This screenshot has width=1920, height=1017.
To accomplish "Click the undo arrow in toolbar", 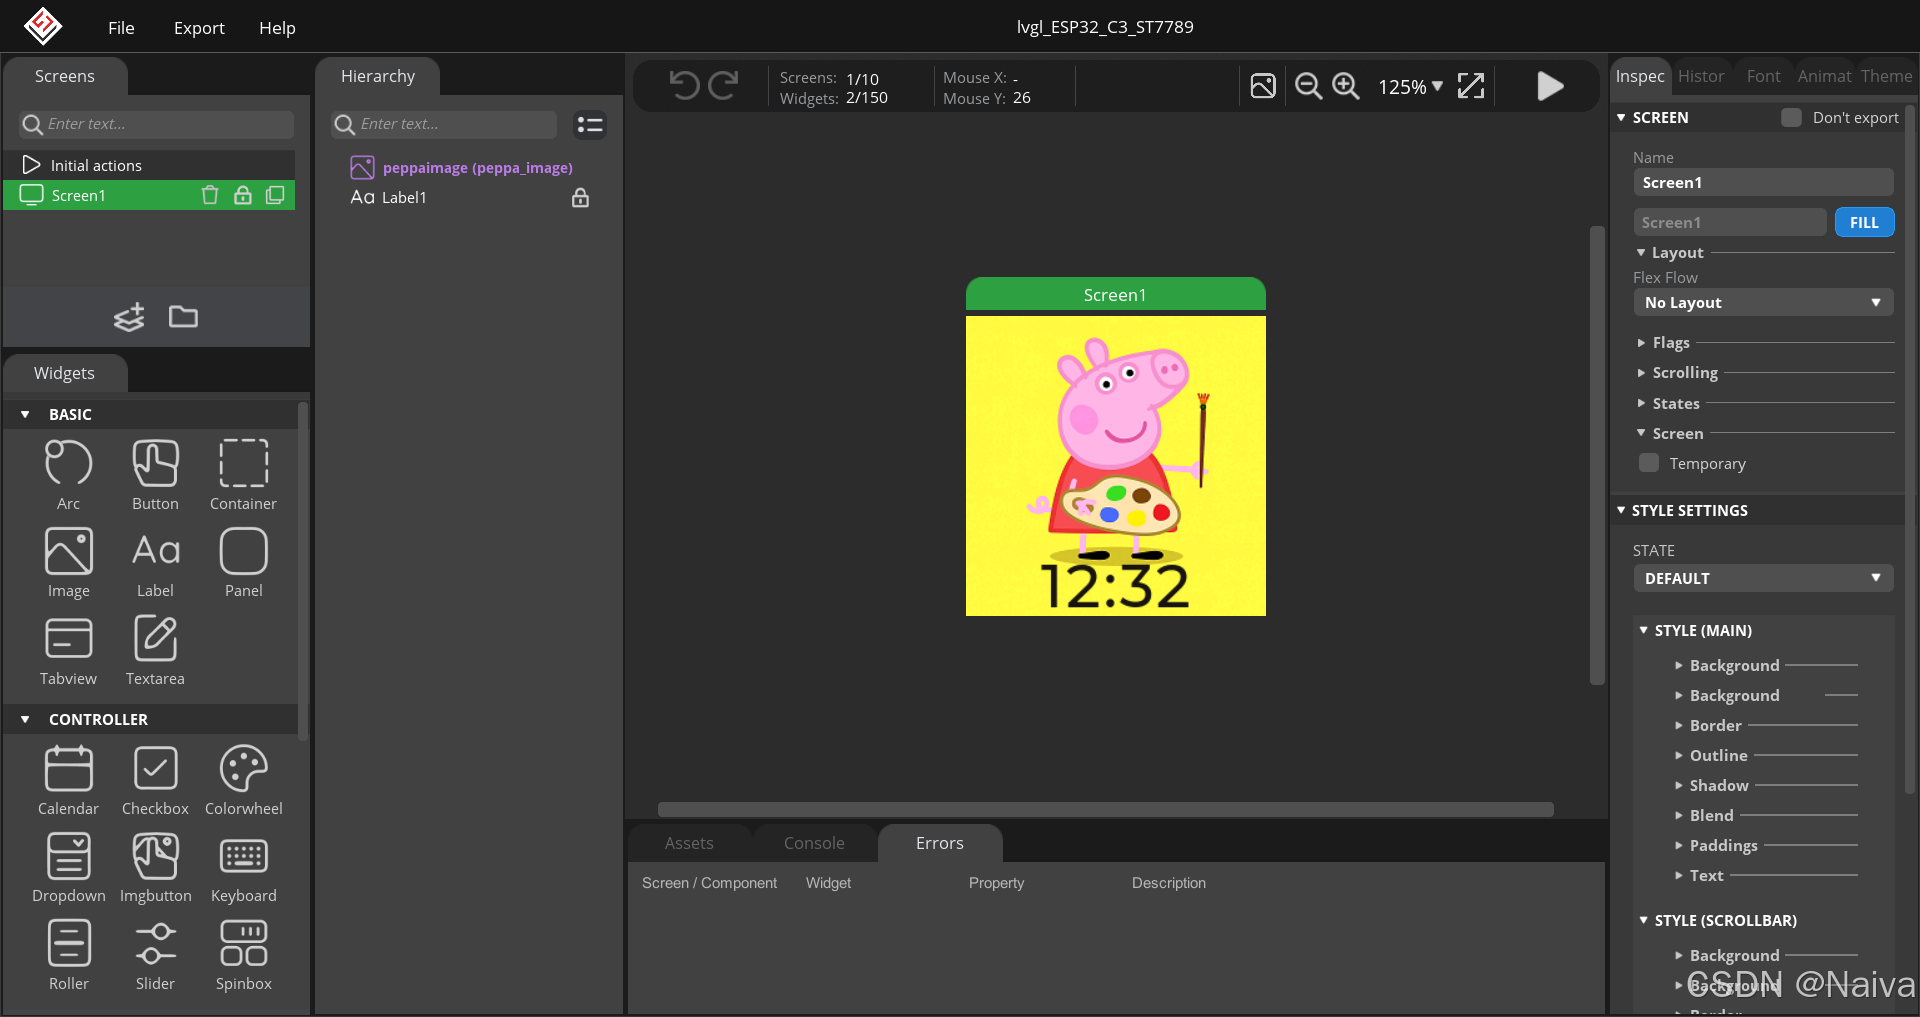I will coord(684,86).
